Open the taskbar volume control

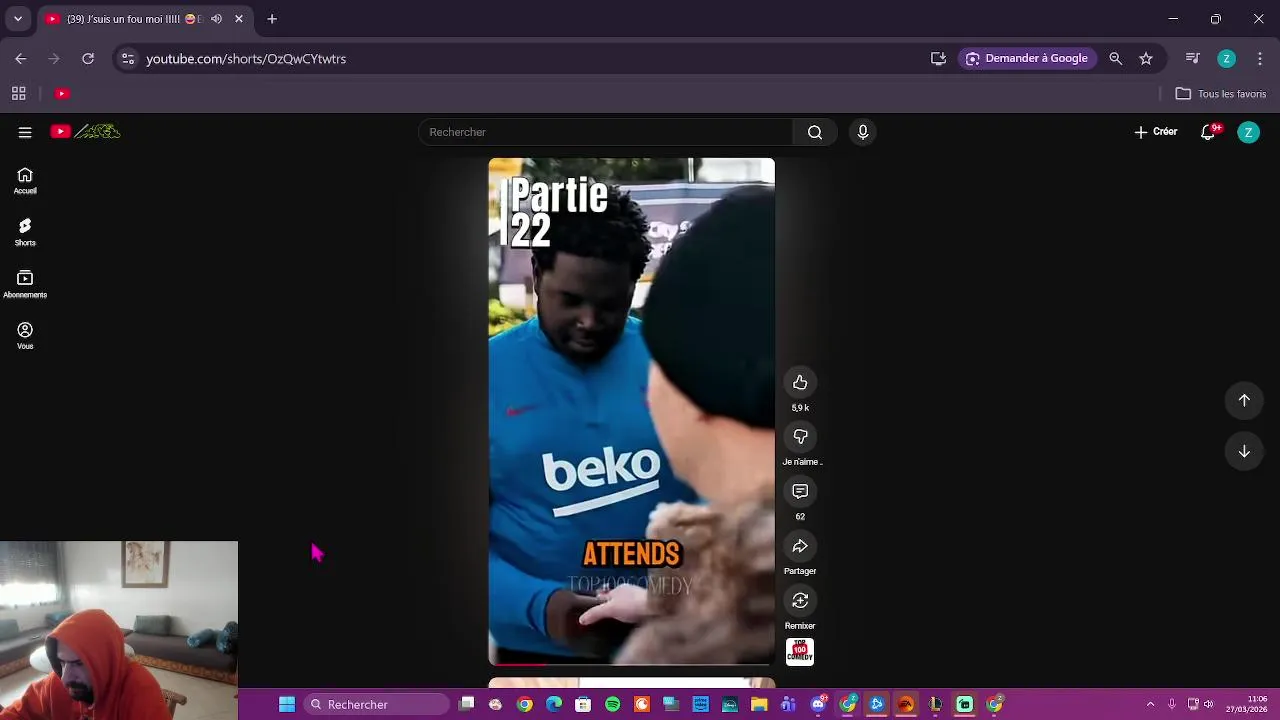(x=1209, y=705)
